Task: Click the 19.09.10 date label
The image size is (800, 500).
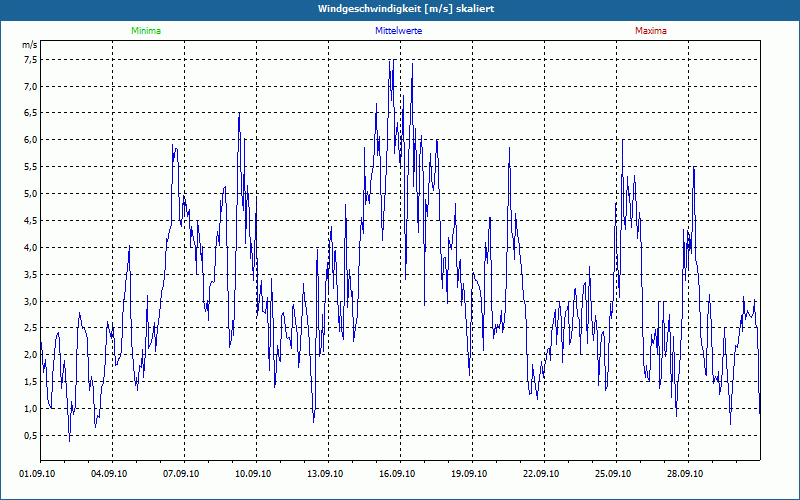Action: (x=469, y=474)
